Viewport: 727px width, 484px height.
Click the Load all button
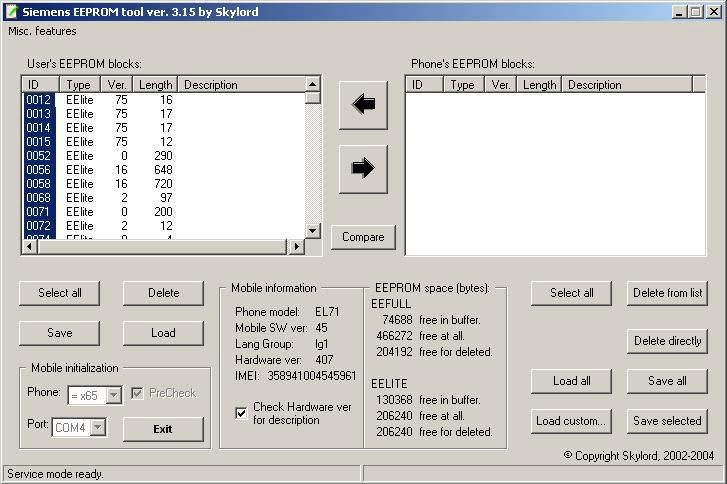571,381
